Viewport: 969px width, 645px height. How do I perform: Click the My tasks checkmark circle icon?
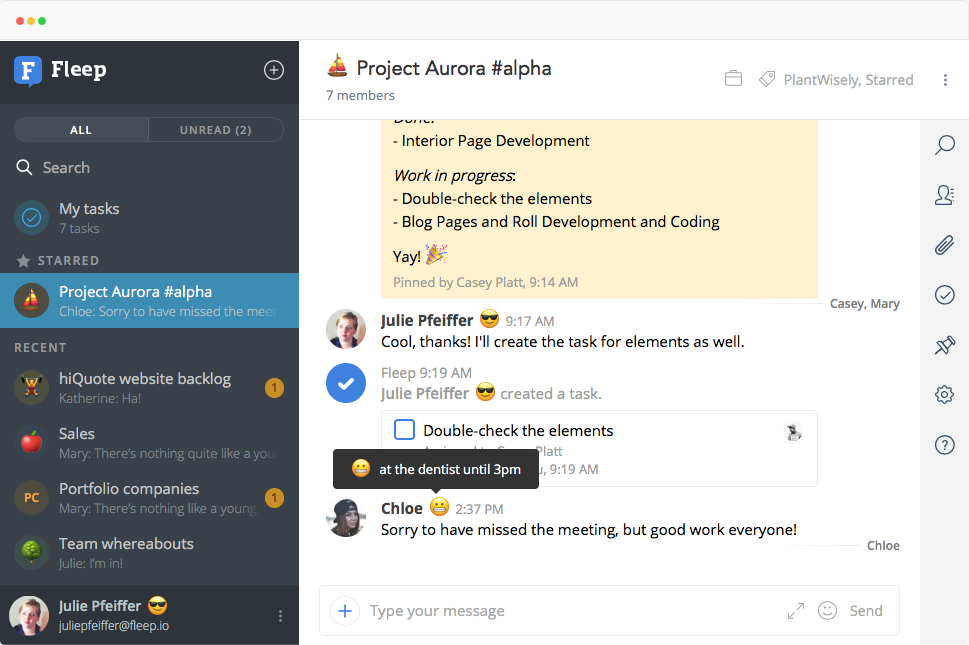[32, 217]
